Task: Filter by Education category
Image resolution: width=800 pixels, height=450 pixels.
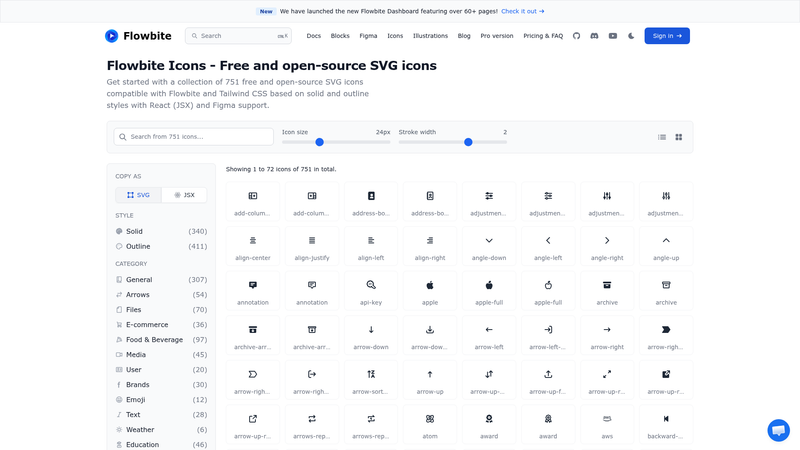Action: (x=161, y=444)
